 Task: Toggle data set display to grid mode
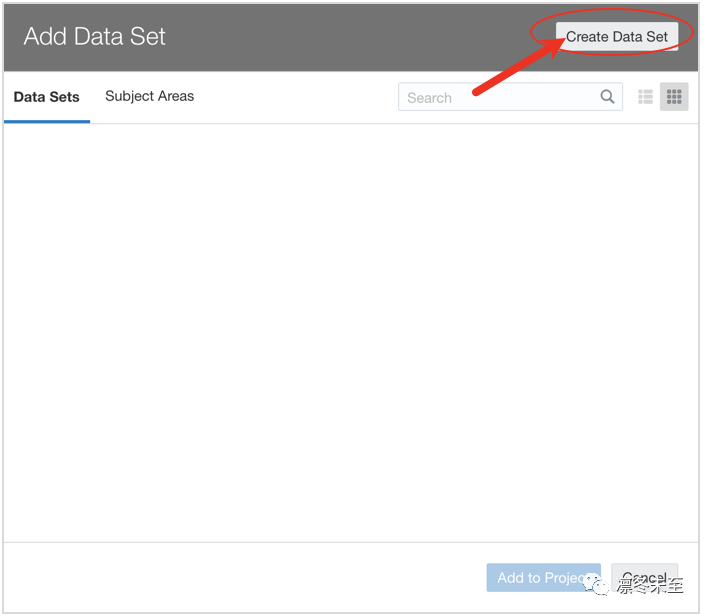pos(674,96)
